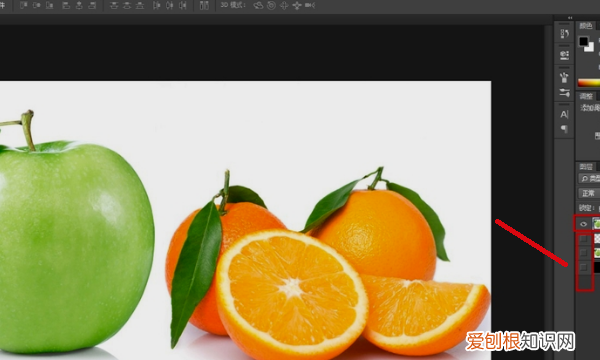Viewport: 600px width, 360px height.
Task: Select the 3D Slide mode icon
Action: [x=297, y=5]
